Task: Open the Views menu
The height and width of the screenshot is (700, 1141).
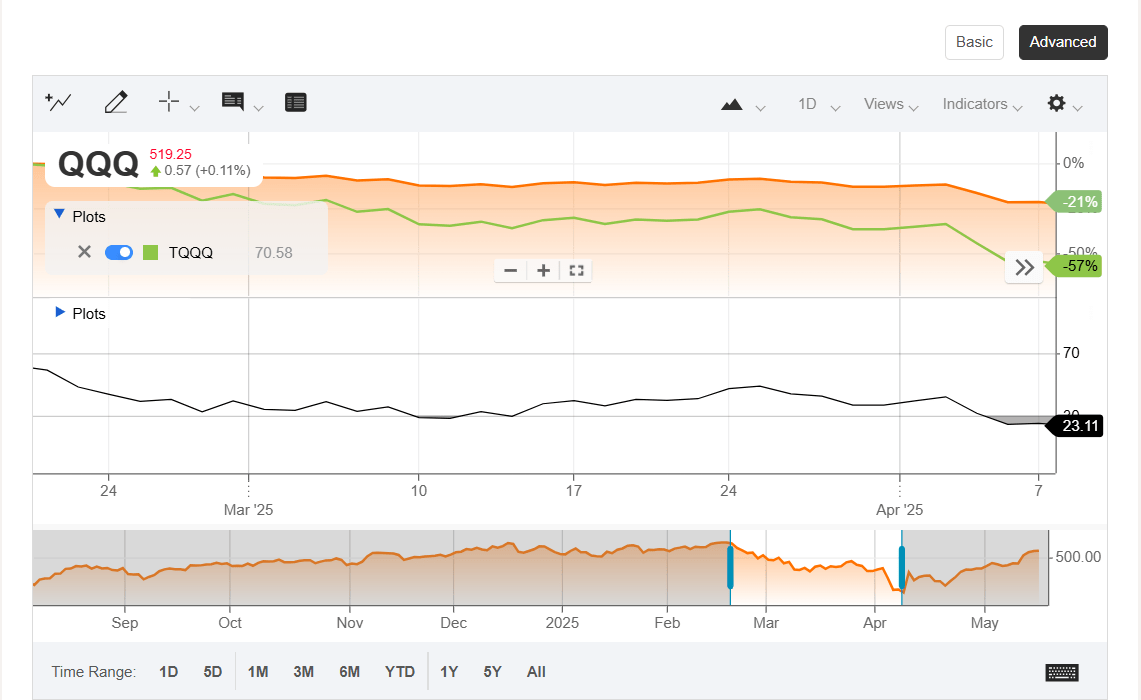Action: point(891,104)
